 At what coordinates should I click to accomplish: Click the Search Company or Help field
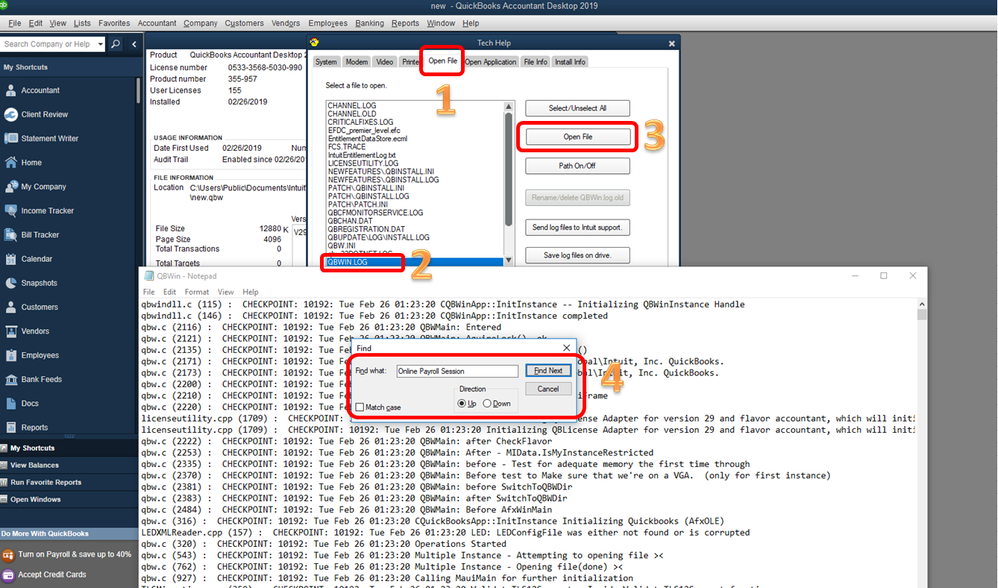click(x=48, y=44)
